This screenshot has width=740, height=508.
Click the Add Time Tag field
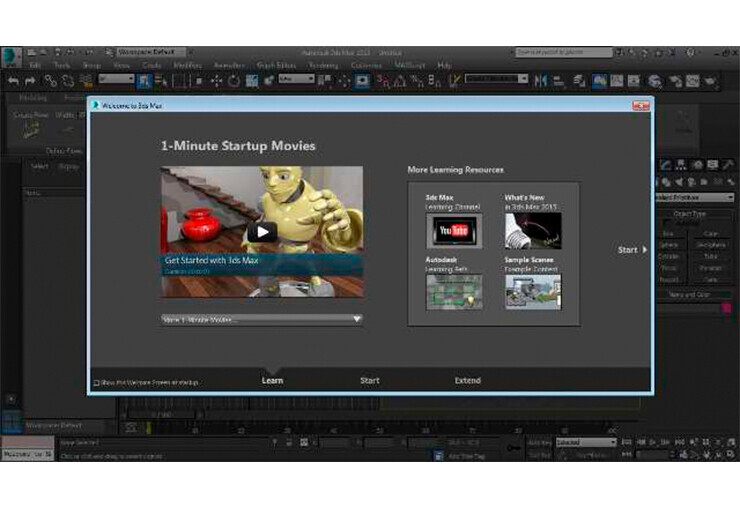[x=466, y=456]
